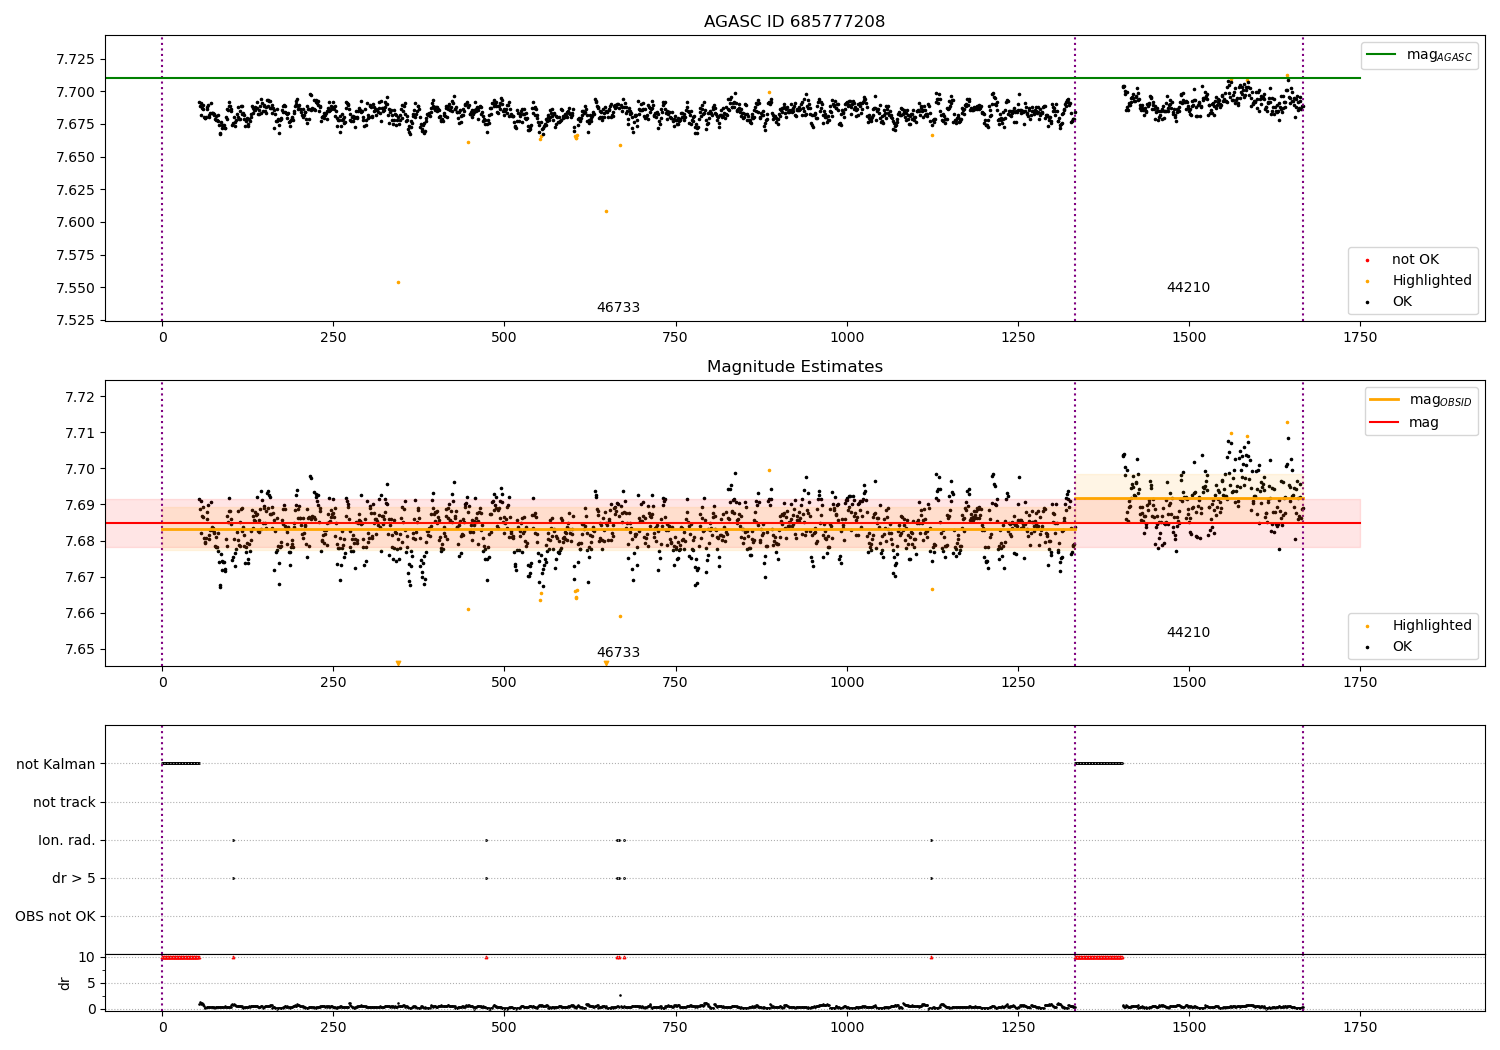Click the 5 tick on the dr axis
The image size is (1500, 1050).
pos(92,984)
